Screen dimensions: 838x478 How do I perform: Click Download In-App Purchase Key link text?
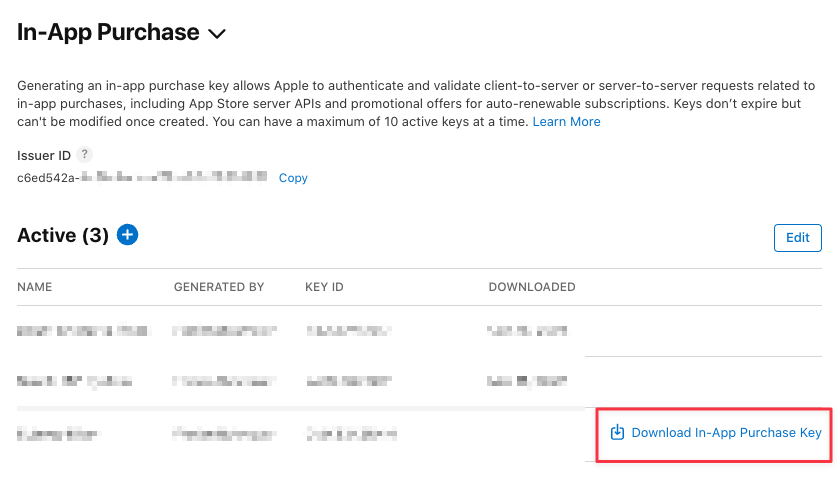pyautogui.click(x=726, y=433)
